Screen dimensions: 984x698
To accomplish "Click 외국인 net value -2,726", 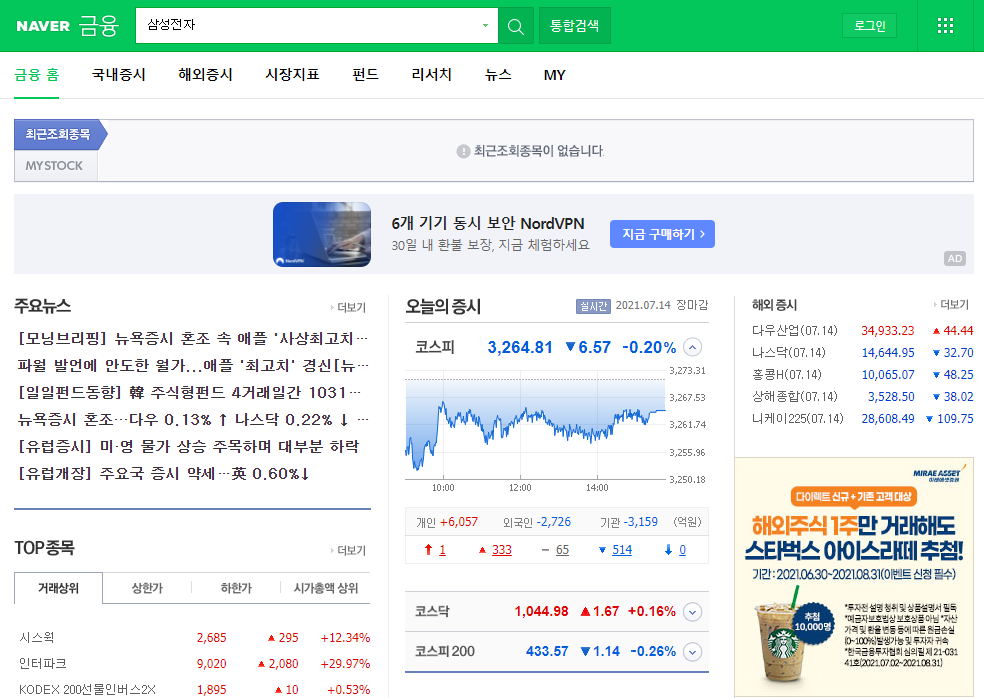I will 554,522.
